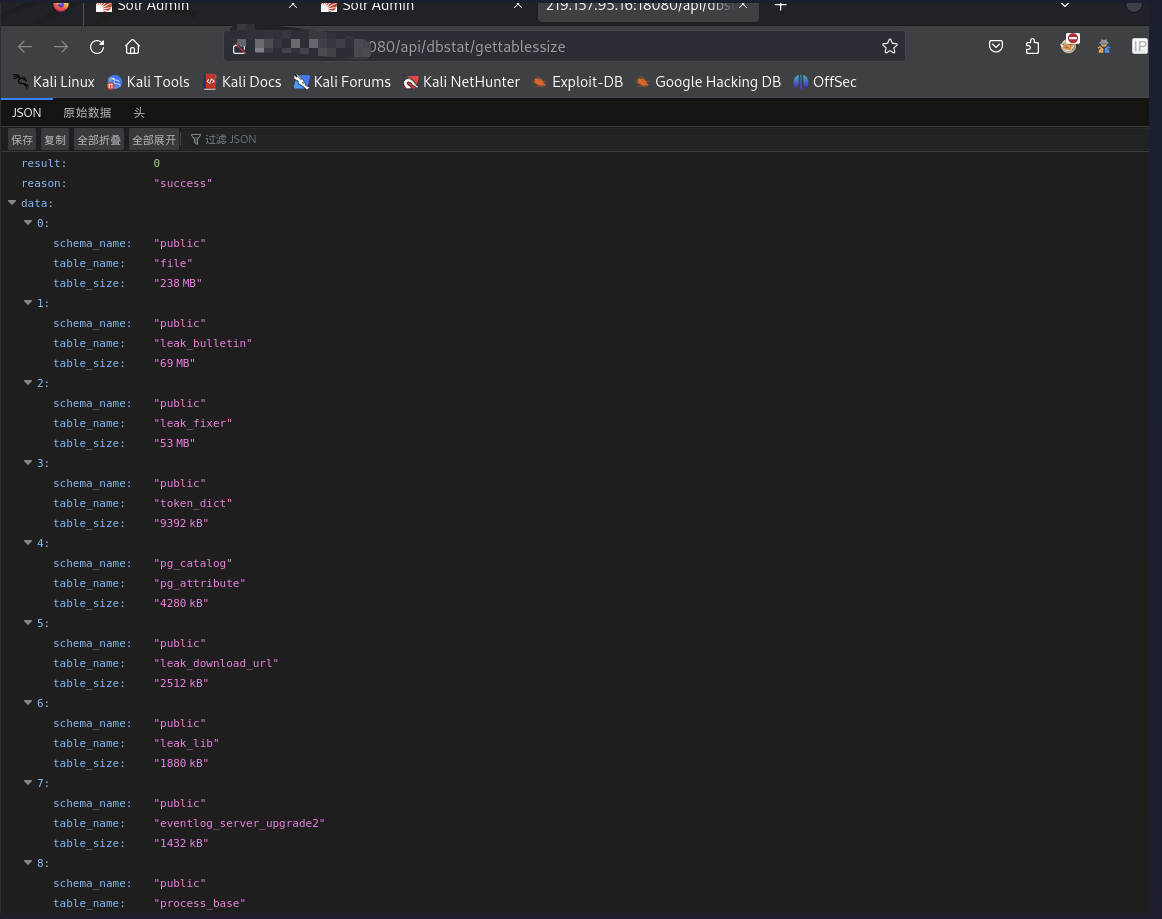Viewport: 1162px width, 919px height.
Task: Switch to the first Solr Admin tab
Action: click(196, 7)
